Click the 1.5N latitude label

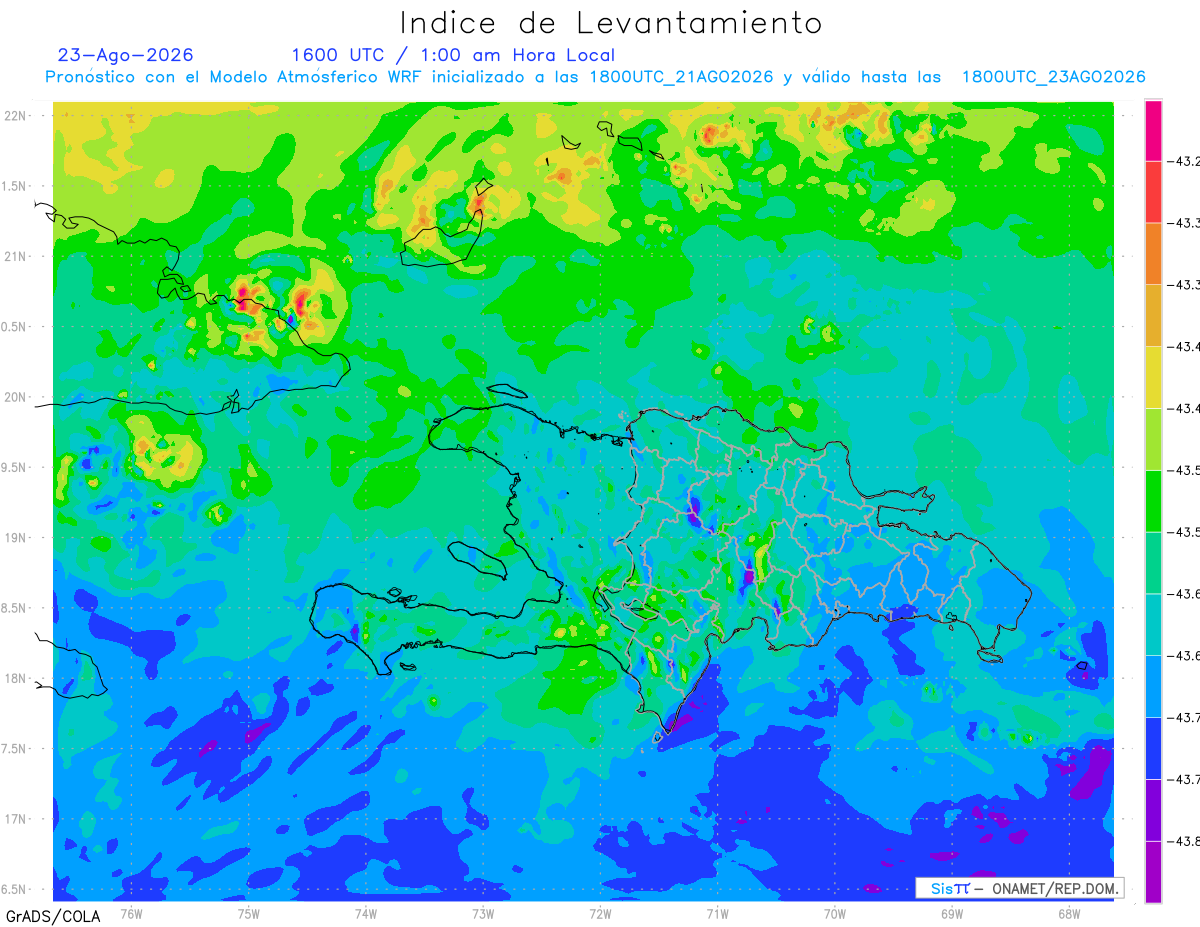(16, 186)
